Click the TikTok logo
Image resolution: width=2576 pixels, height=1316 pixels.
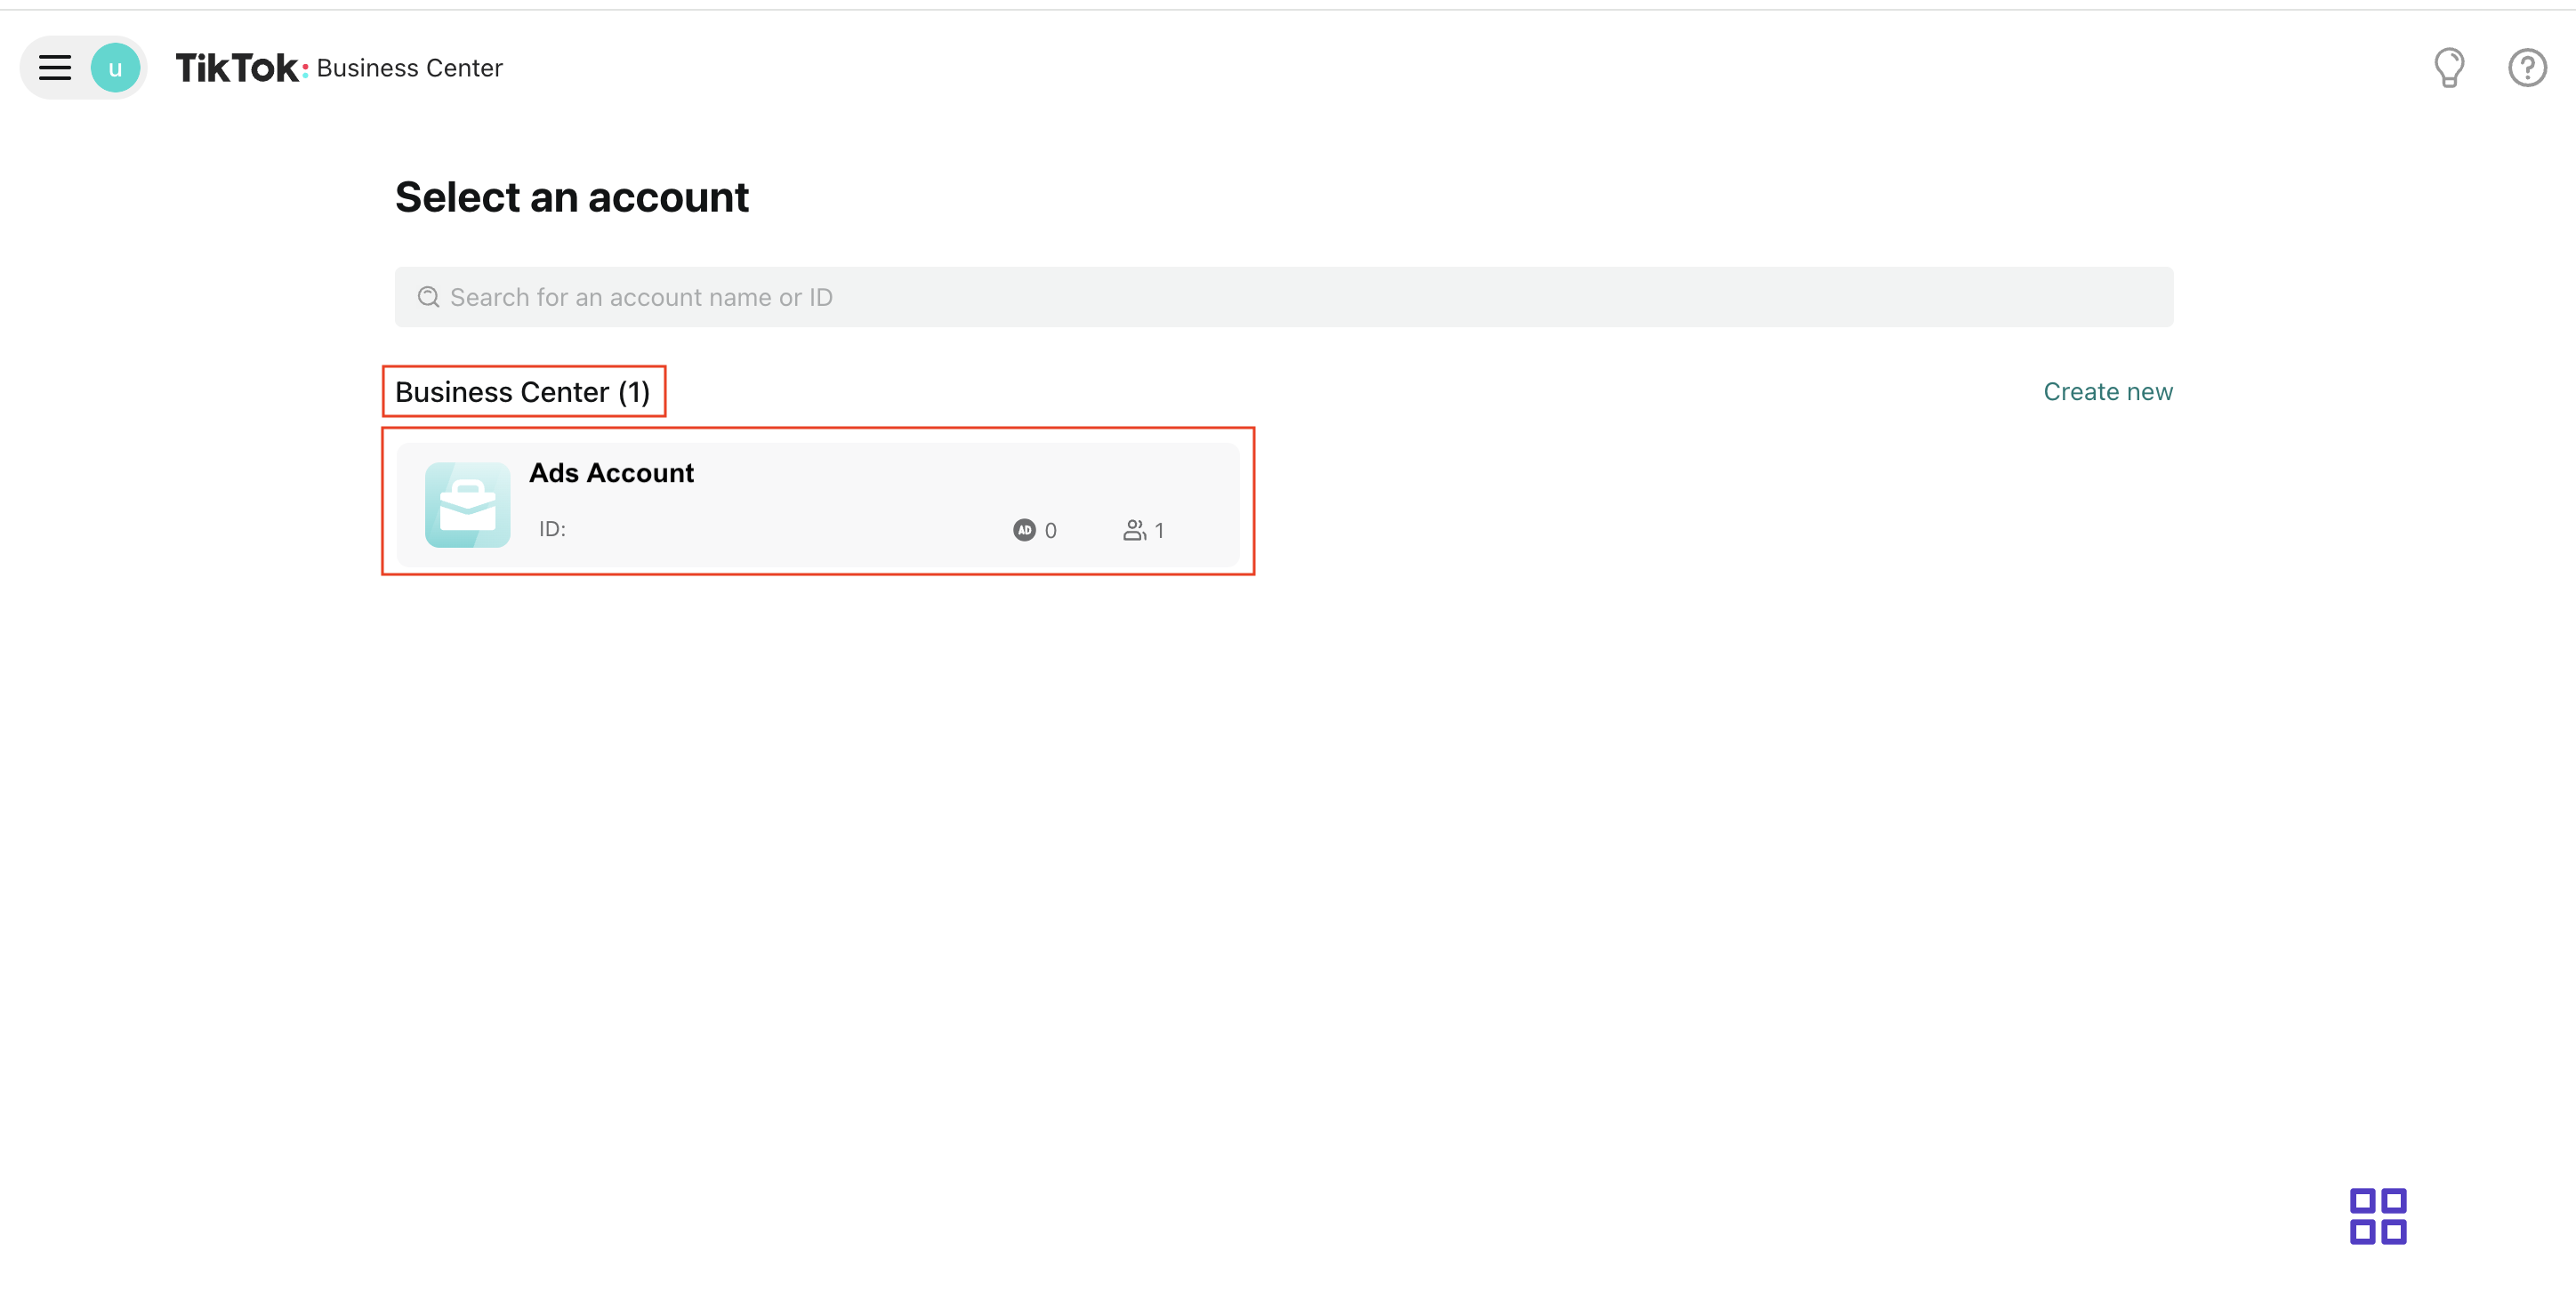pos(241,68)
